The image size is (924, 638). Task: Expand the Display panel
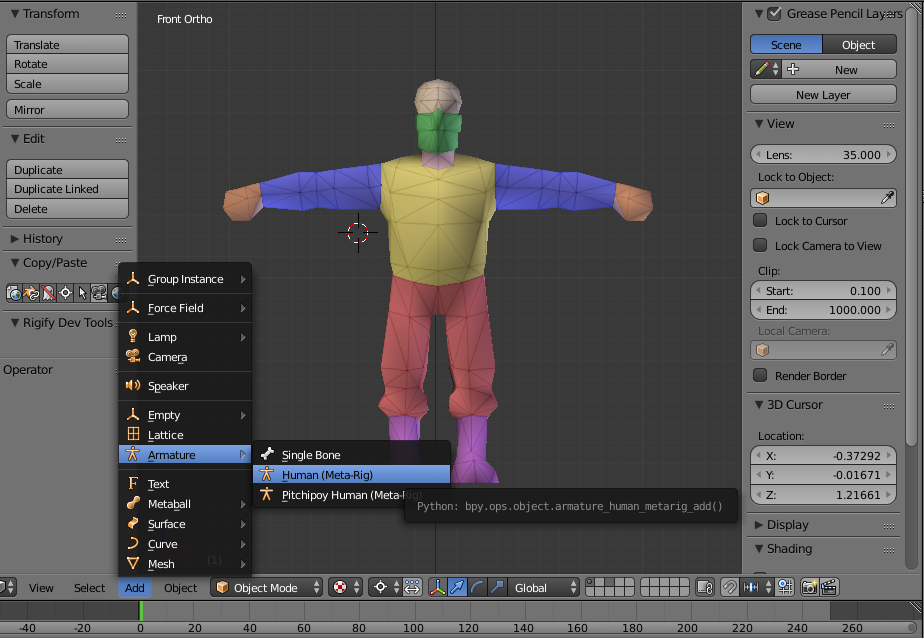point(759,524)
